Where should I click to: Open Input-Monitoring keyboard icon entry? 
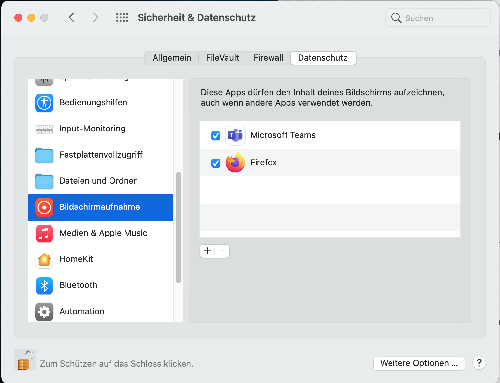click(x=44, y=129)
